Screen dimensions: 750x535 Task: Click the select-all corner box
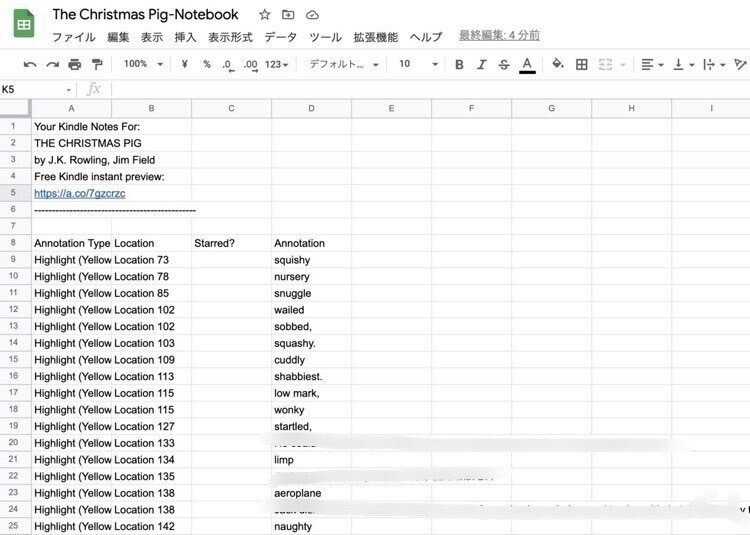[x=15, y=109]
